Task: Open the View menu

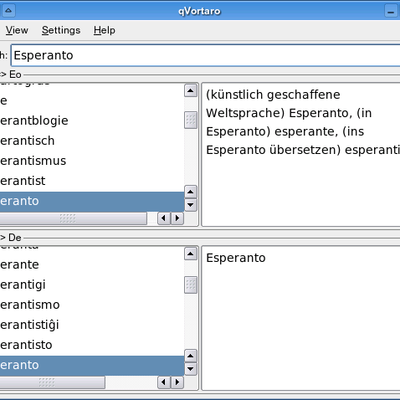Action: click(17, 30)
